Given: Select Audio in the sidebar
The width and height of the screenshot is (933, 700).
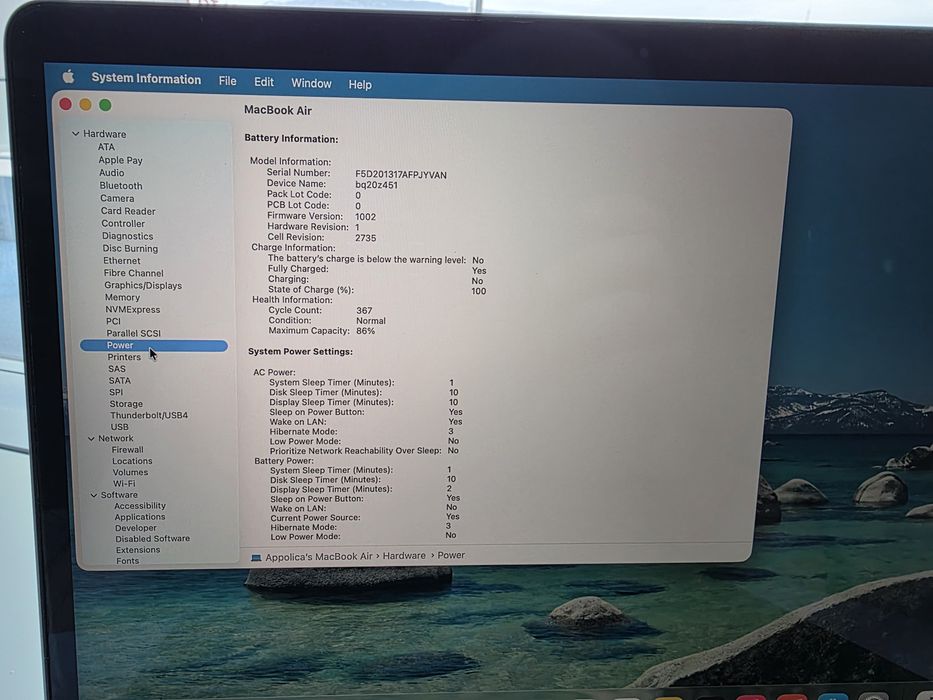Looking at the screenshot, I should coord(111,172).
